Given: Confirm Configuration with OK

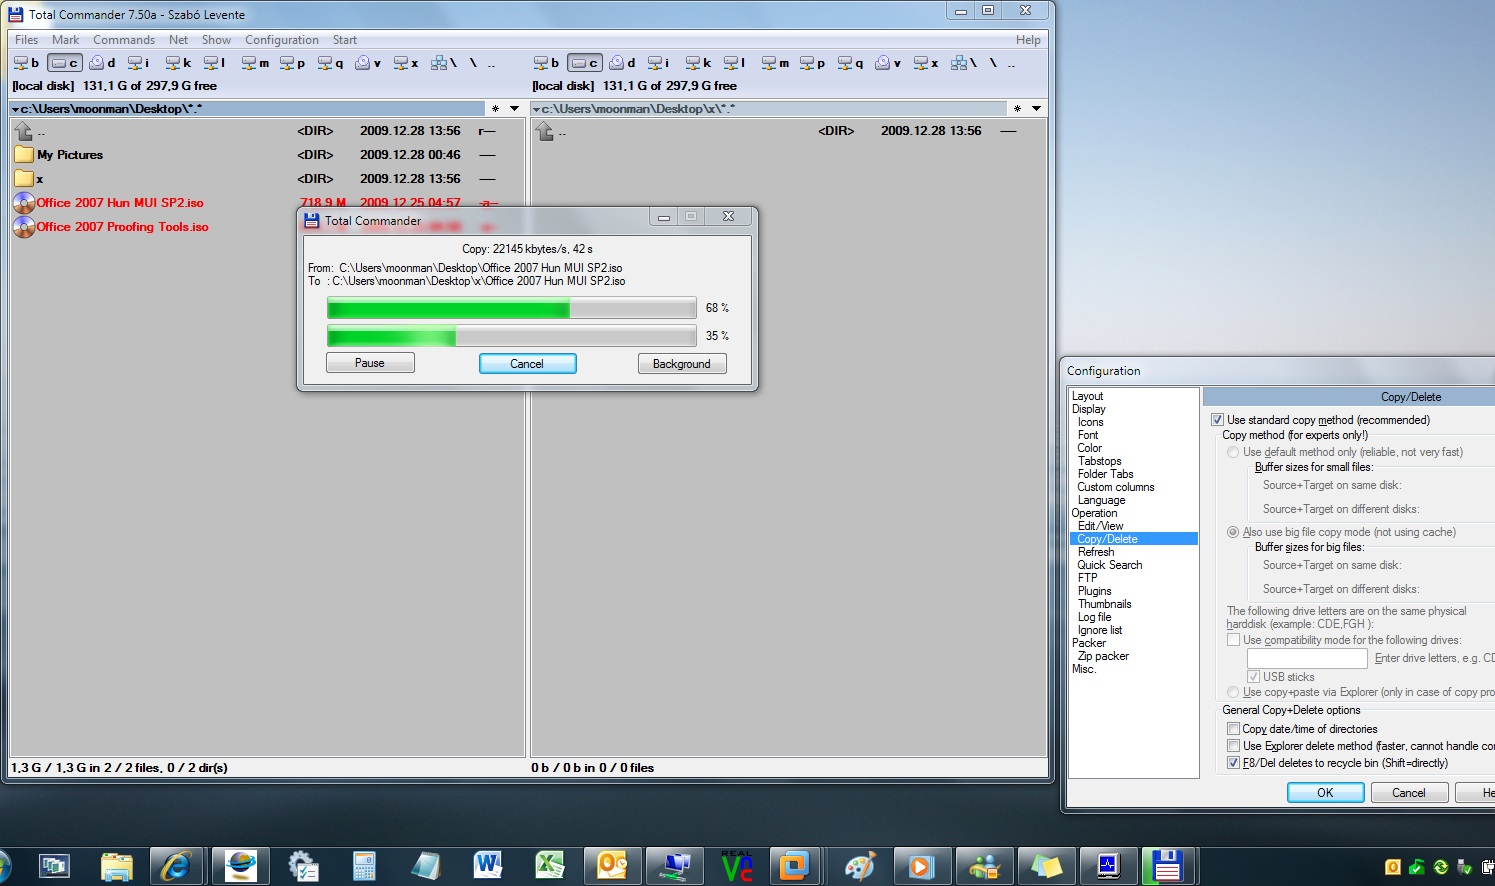Looking at the screenshot, I should tap(1325, 793).
